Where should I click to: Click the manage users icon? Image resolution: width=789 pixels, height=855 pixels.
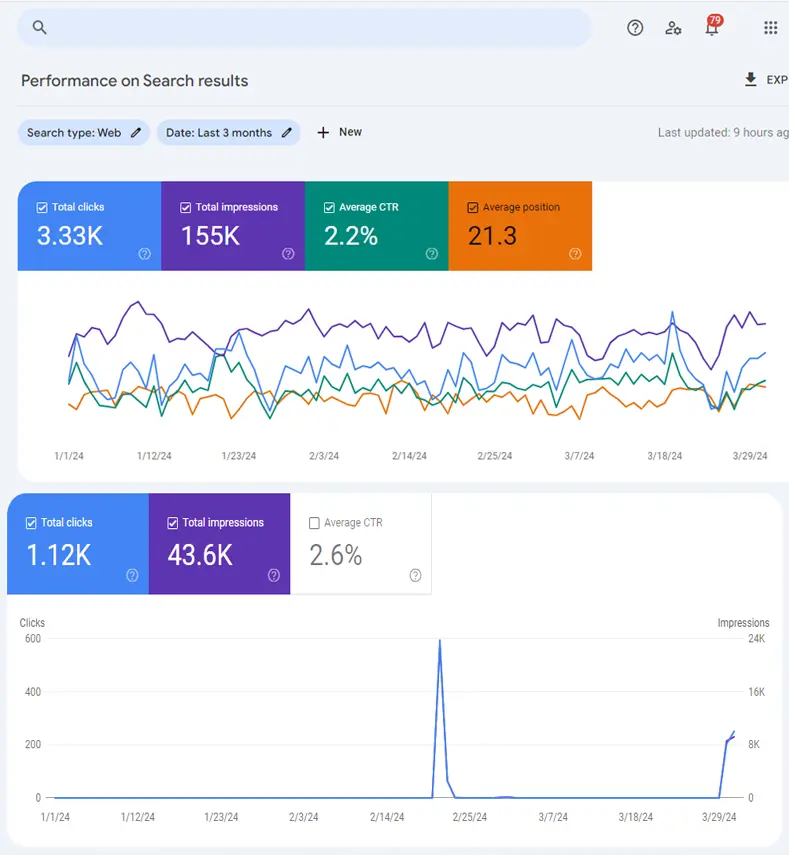(673, 28)
